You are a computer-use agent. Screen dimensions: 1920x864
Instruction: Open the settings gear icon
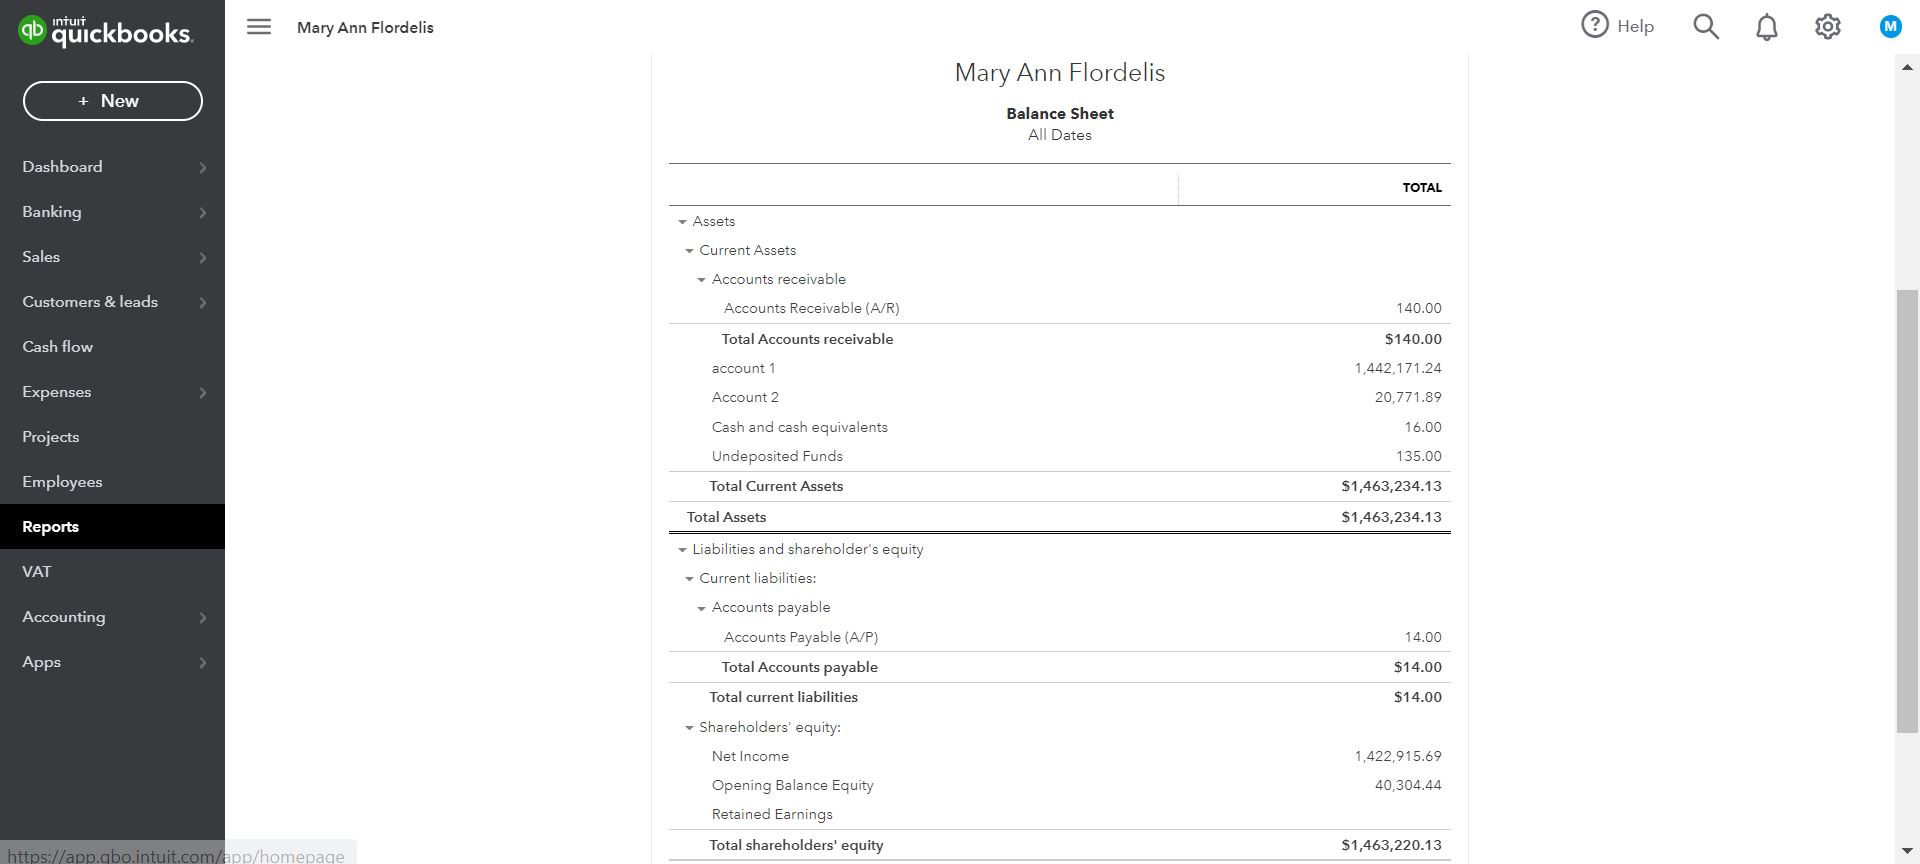click(x=1828, y=27)
